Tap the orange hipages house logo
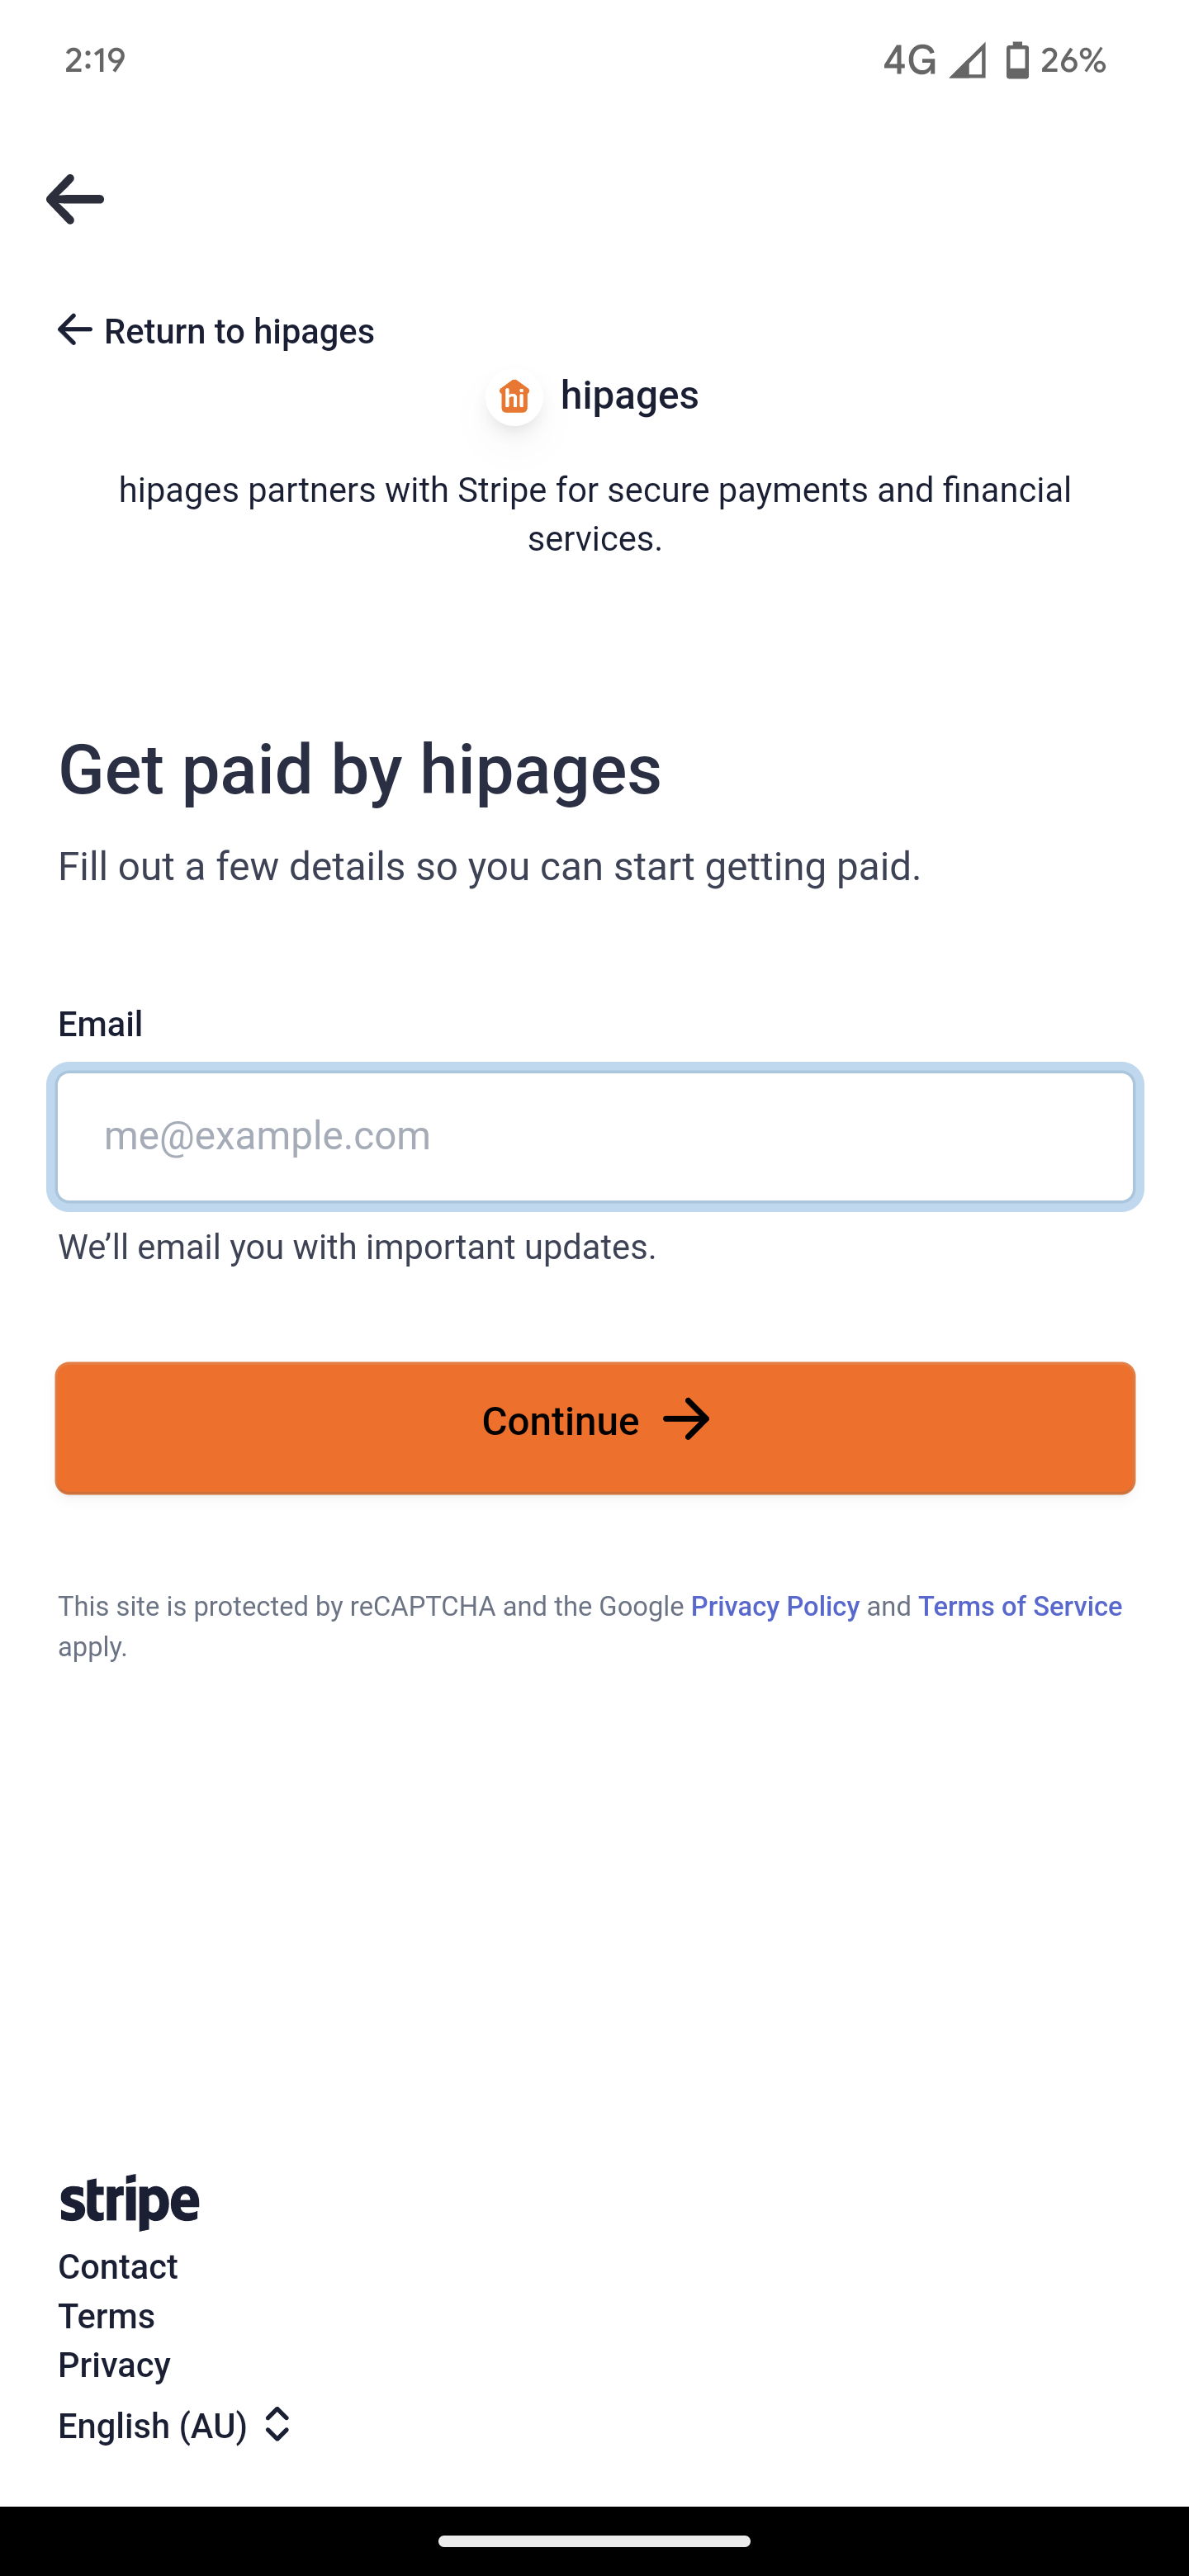 (x=514, y=397)
